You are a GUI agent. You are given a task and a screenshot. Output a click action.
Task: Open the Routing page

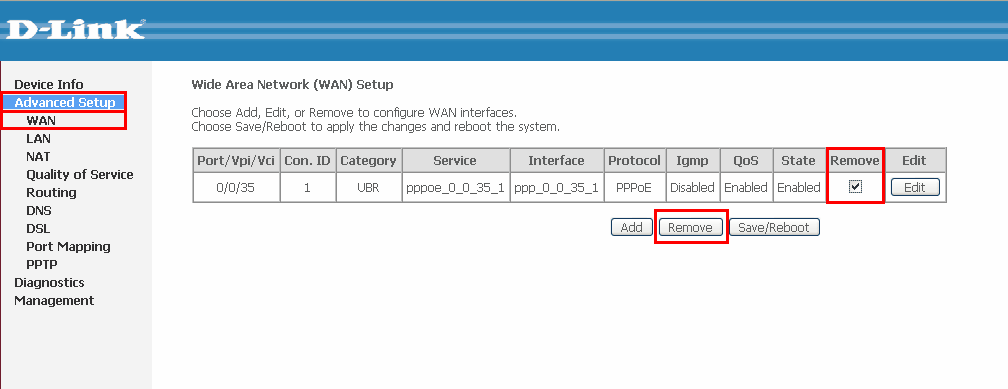pyautogui.click(x=51, y=192)
